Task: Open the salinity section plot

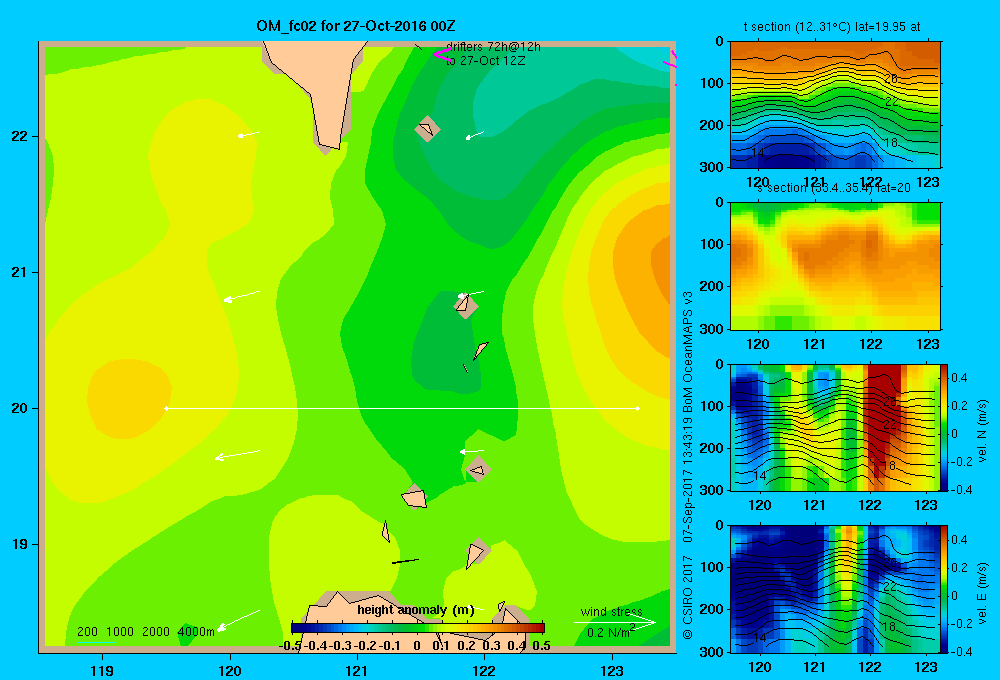Action: point(835,266)
